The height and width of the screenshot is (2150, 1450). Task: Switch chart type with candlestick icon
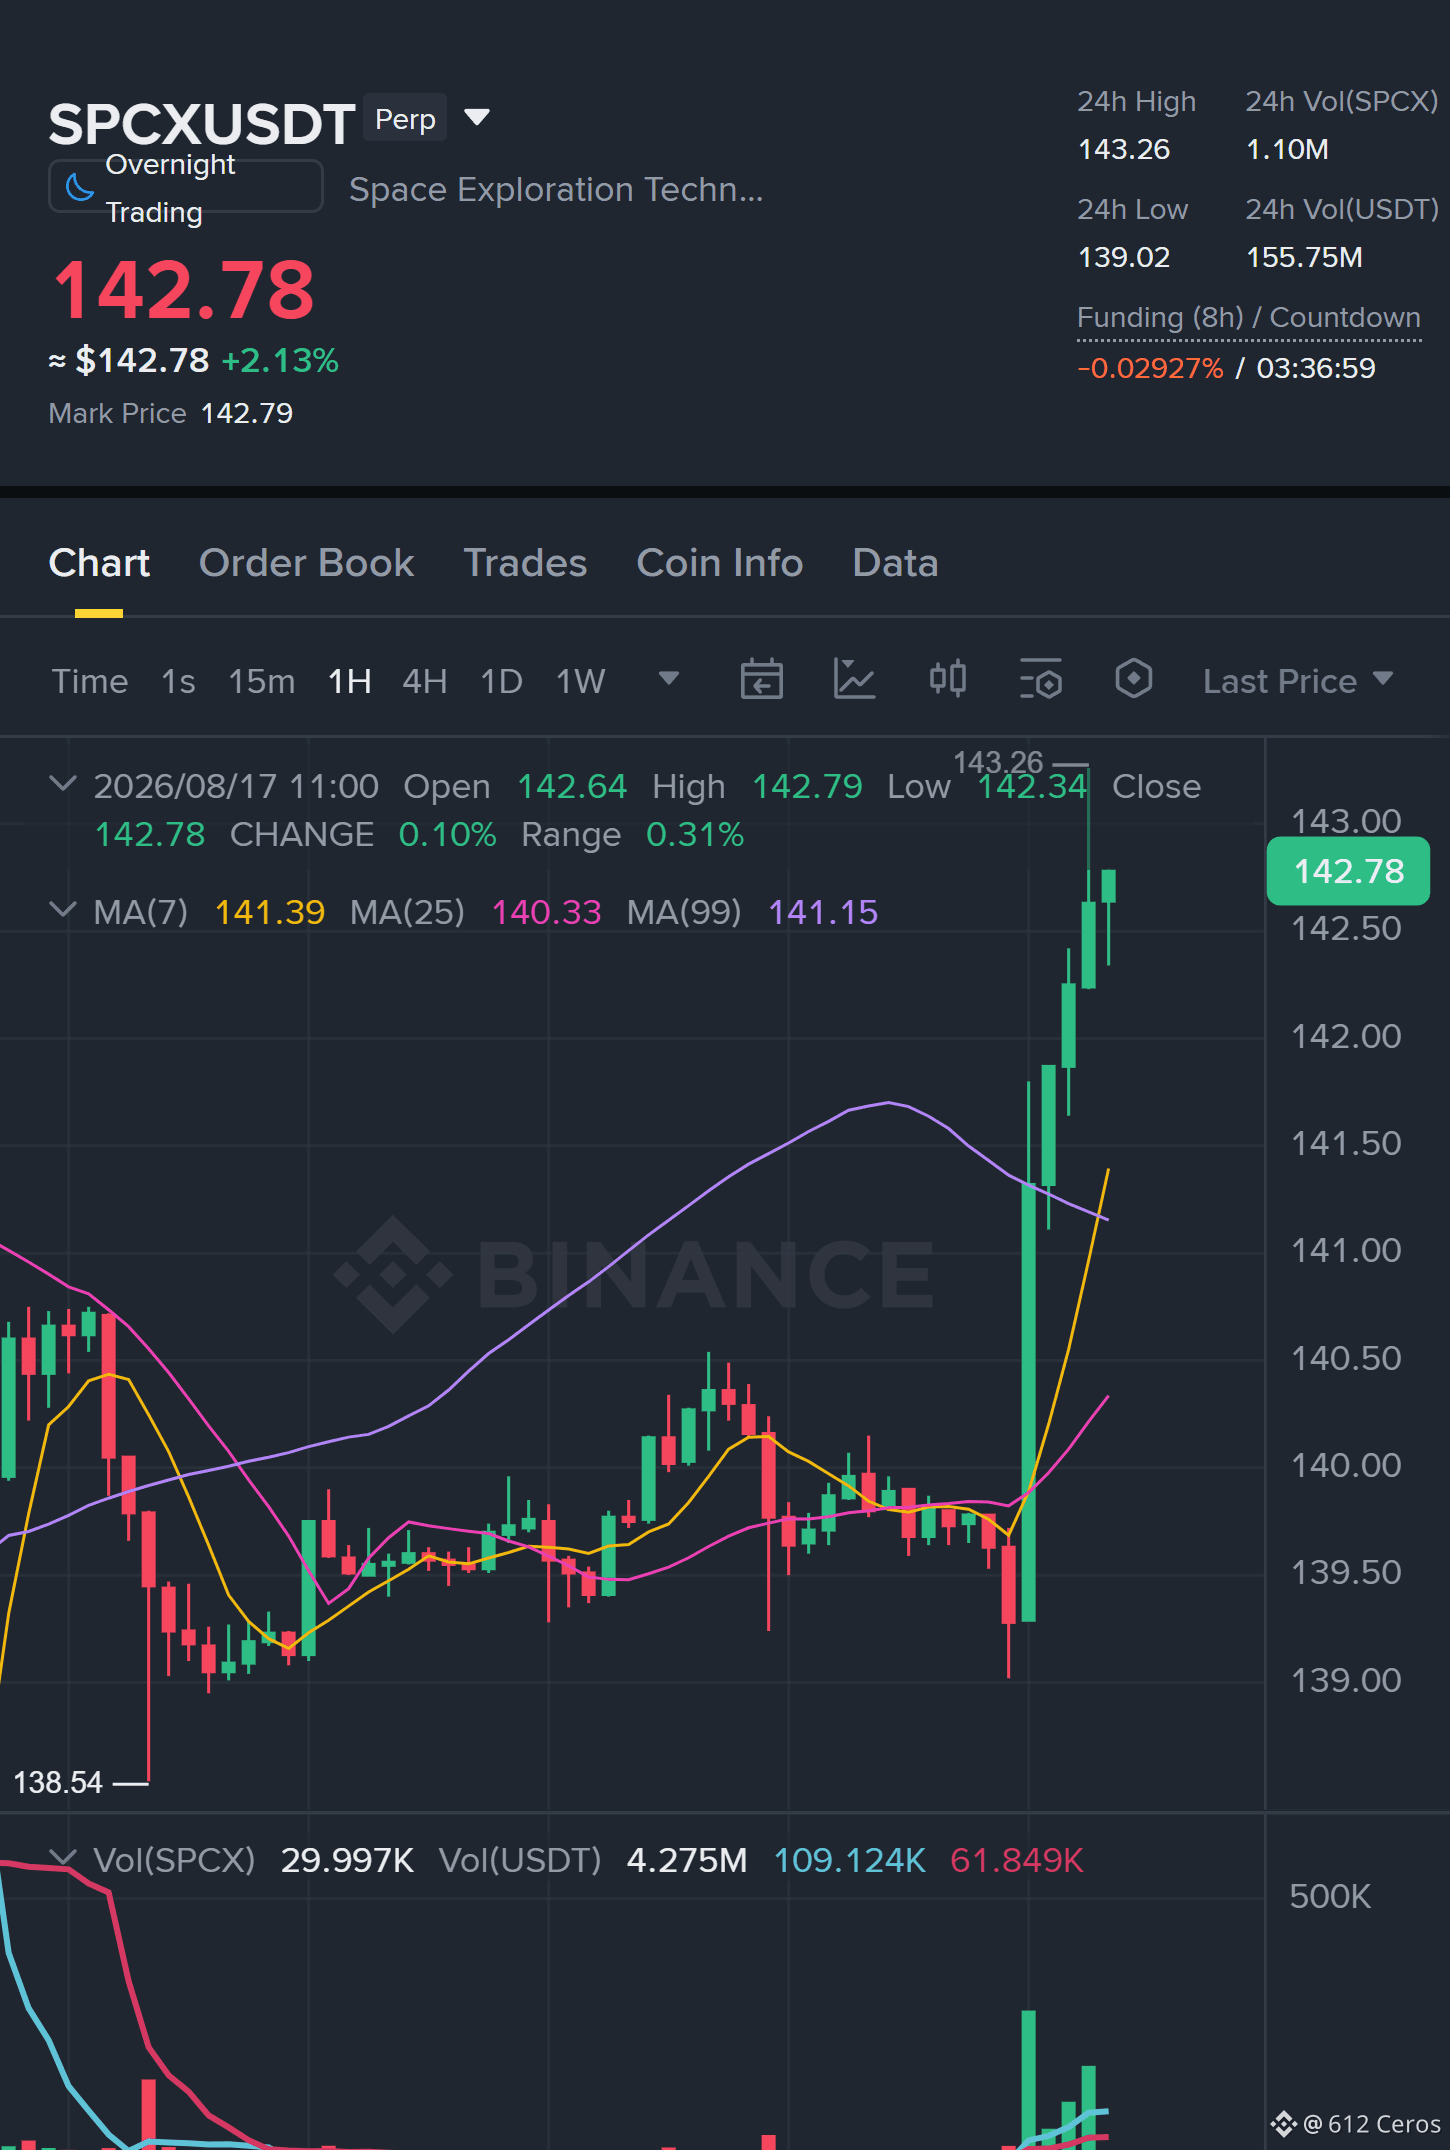pyautogui.click(x=947, y=680)
